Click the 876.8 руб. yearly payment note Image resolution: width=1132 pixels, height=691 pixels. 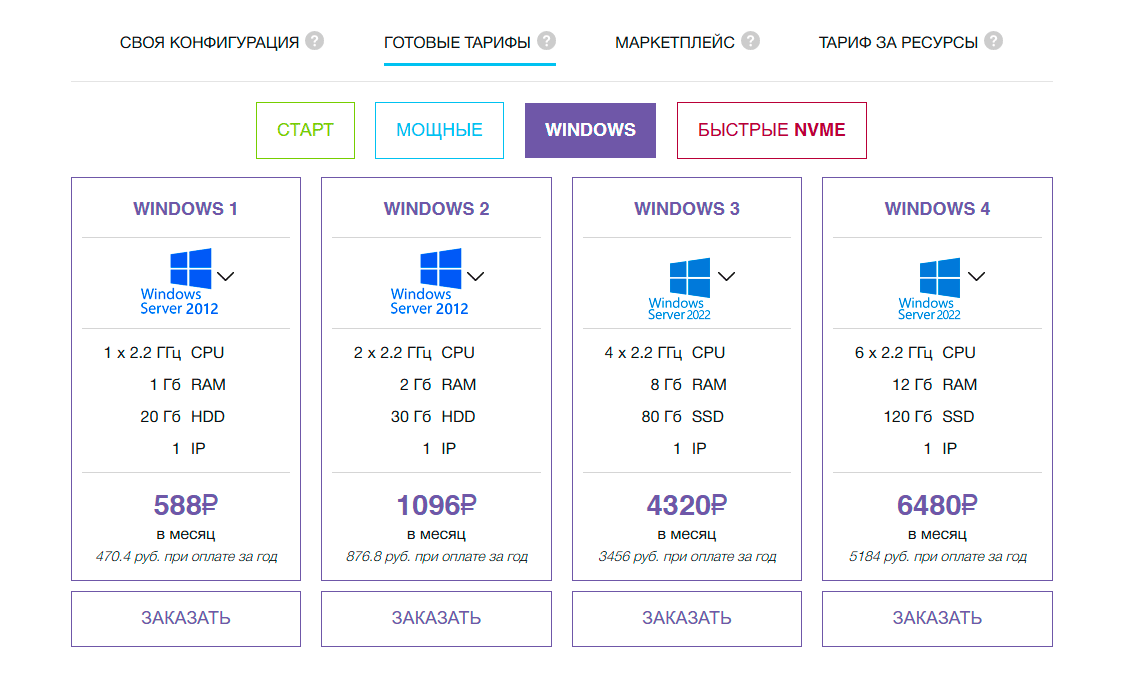click(x=437, y=557)
